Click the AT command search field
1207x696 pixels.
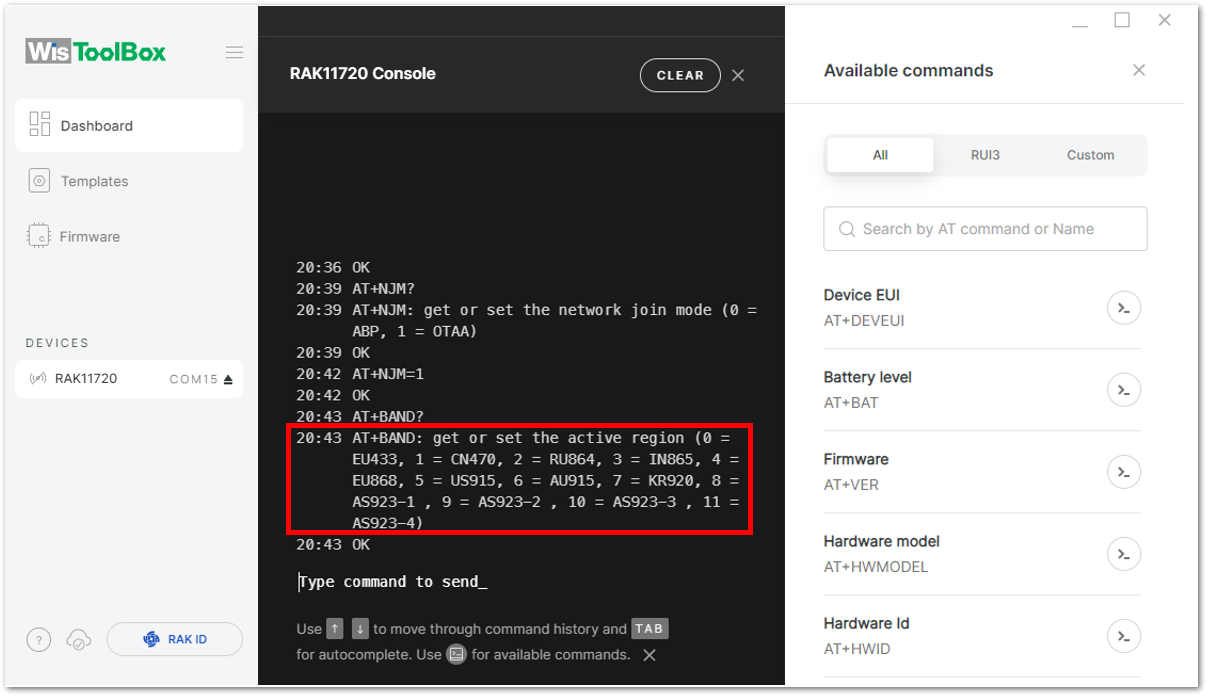point(985,229)
